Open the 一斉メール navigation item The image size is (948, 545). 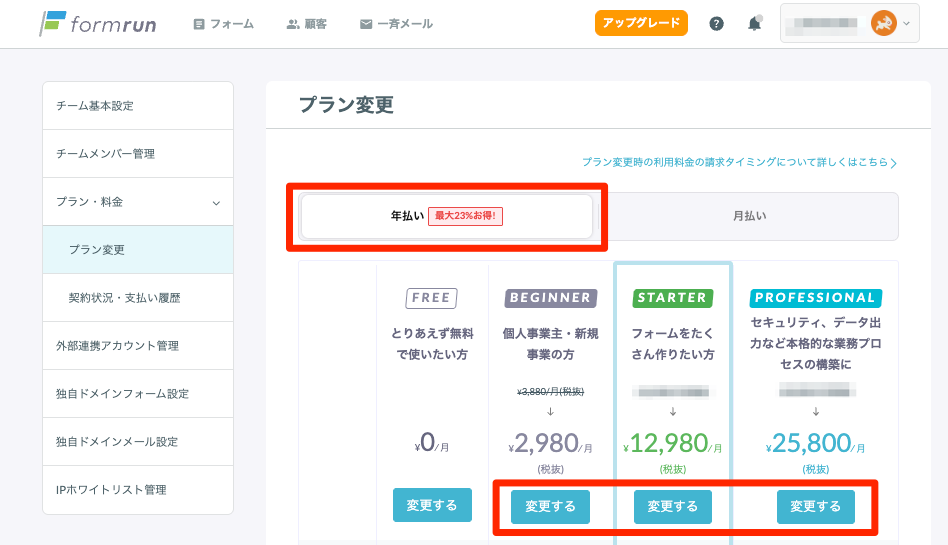click(x=396, y=24)
